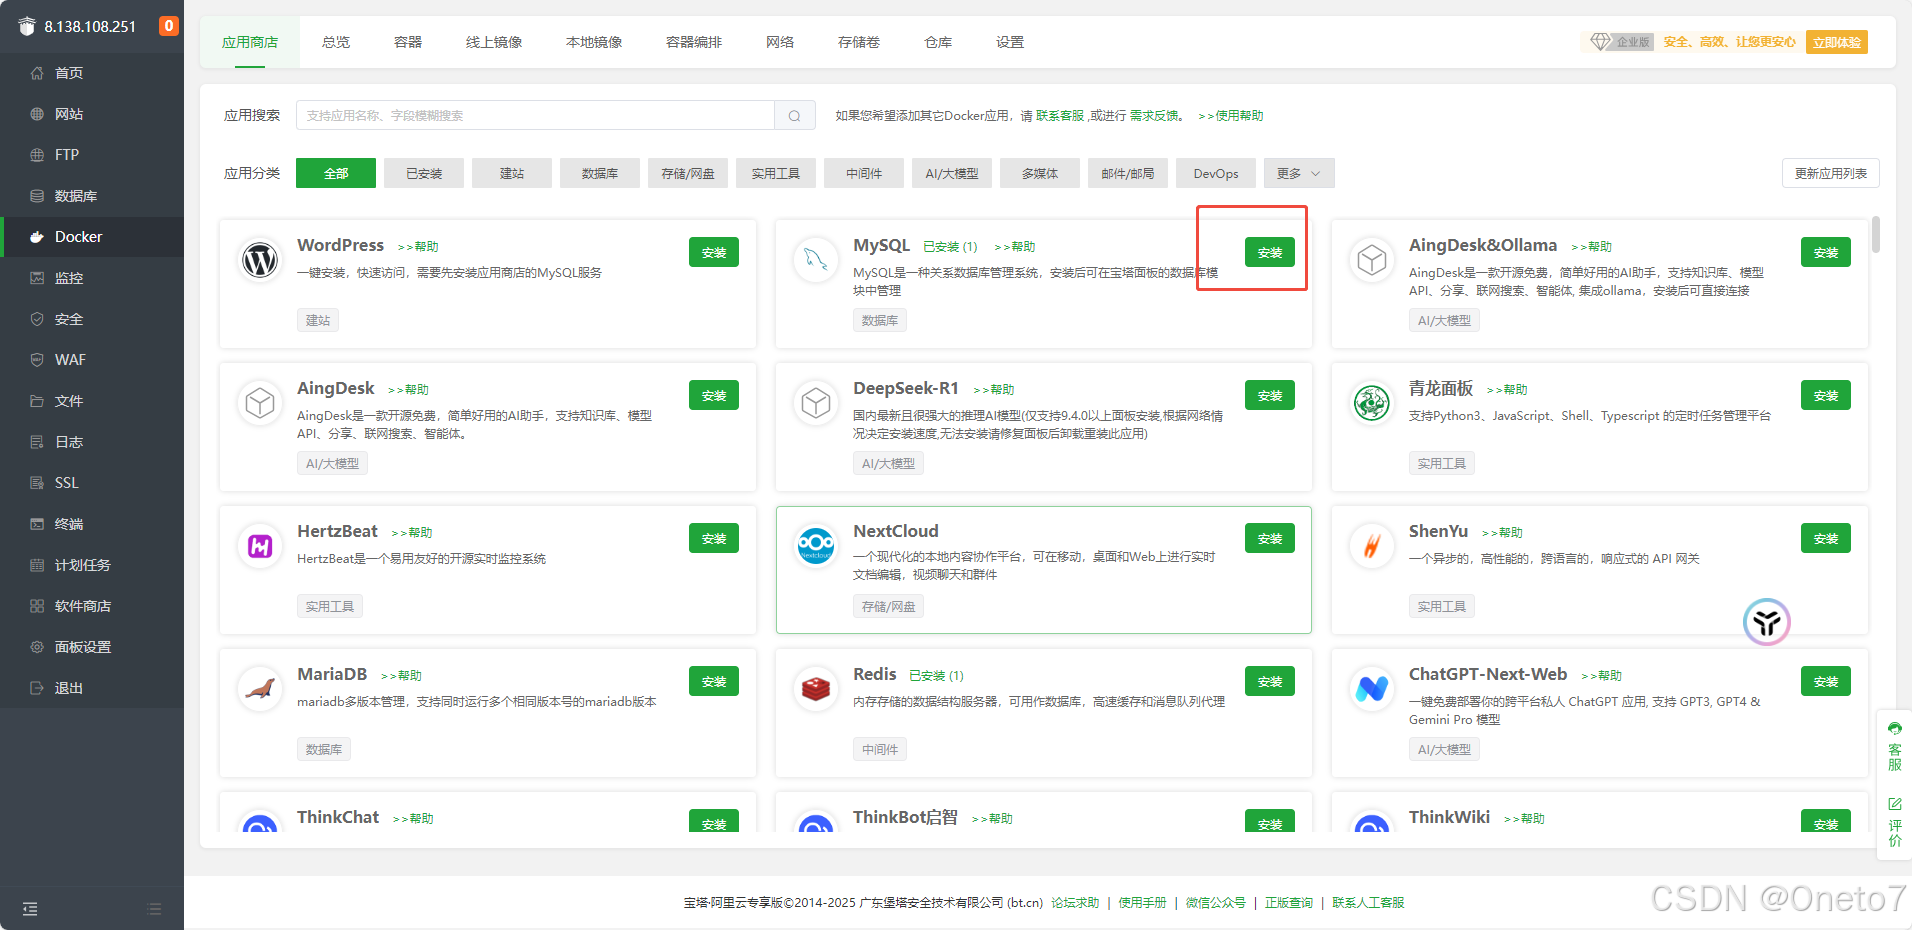
Task: Open the 联系客服 link
Action: coord(1060,116)
